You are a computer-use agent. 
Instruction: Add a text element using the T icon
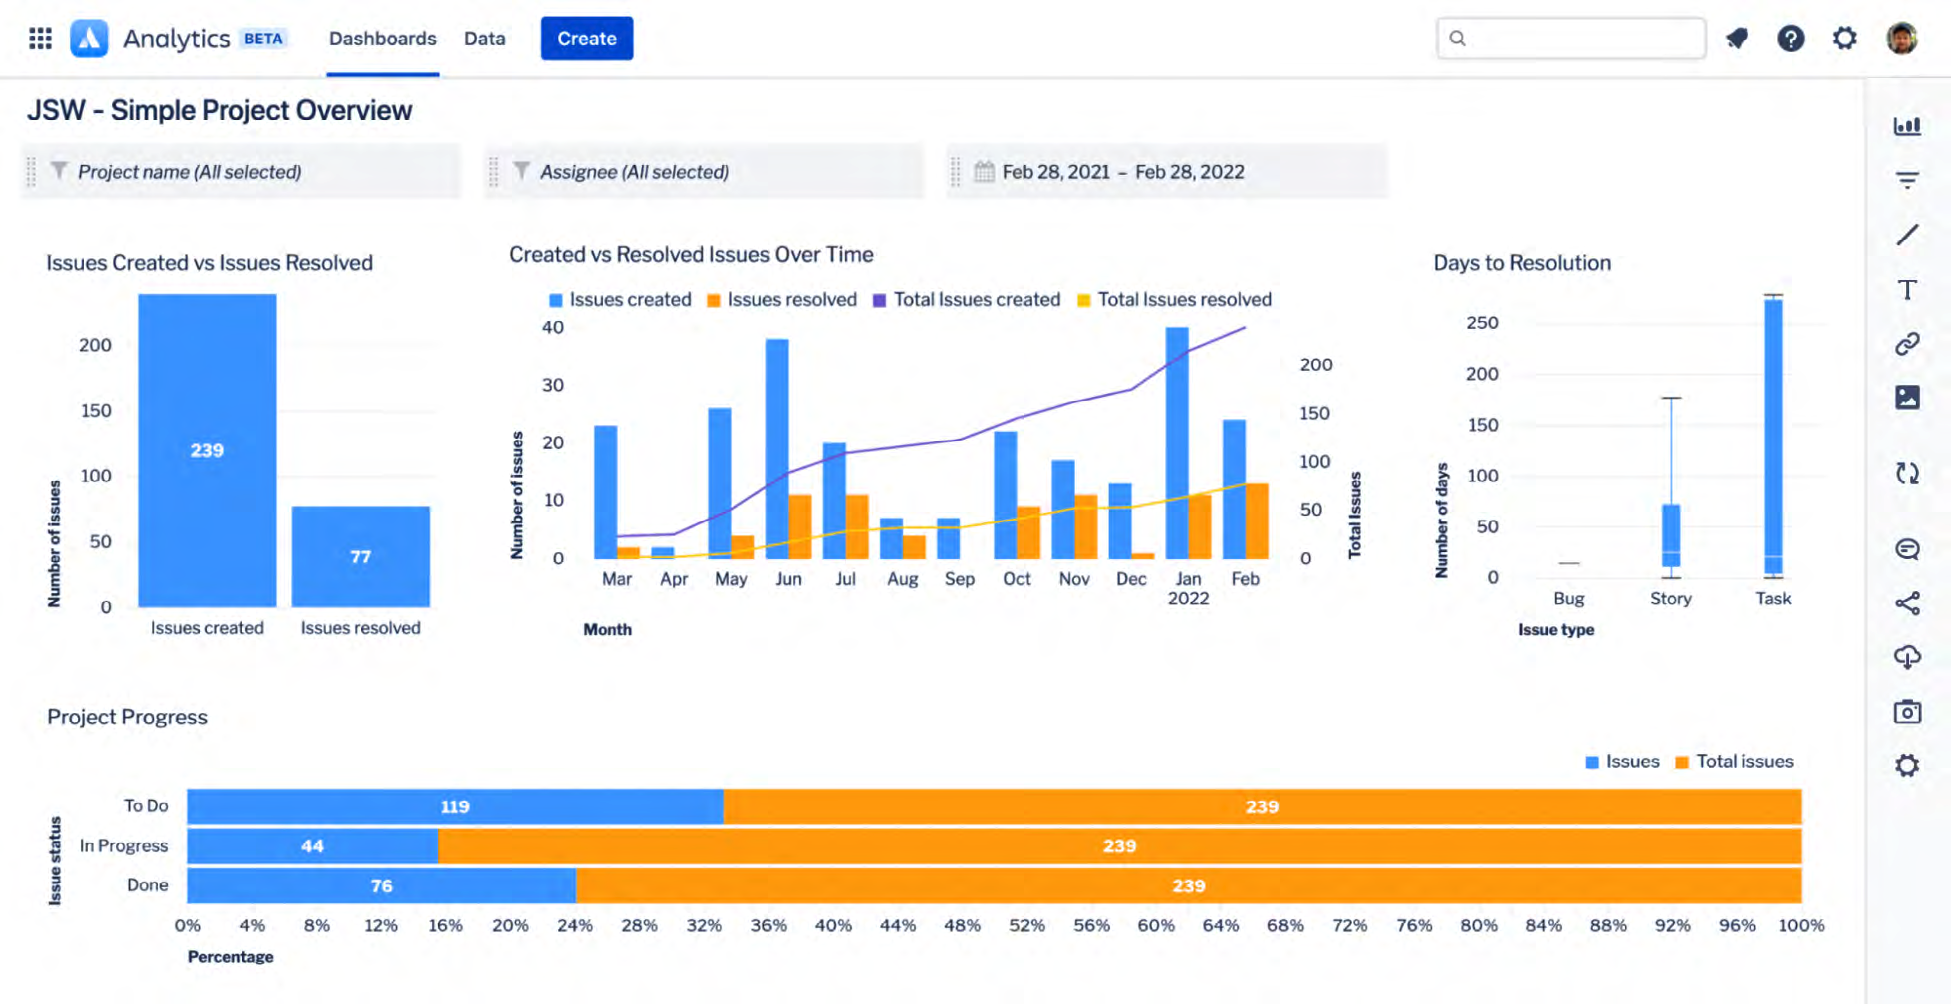[1908, 289]
